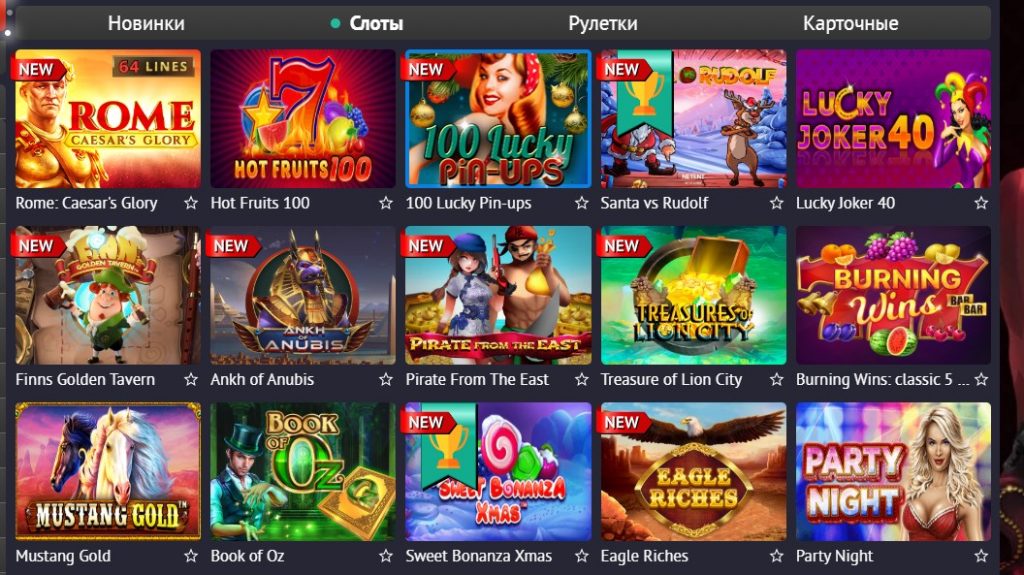Add 100 Lucky Pin-ups to favorites
This screenshot has width=1024, height=575.
pos(581,203)
